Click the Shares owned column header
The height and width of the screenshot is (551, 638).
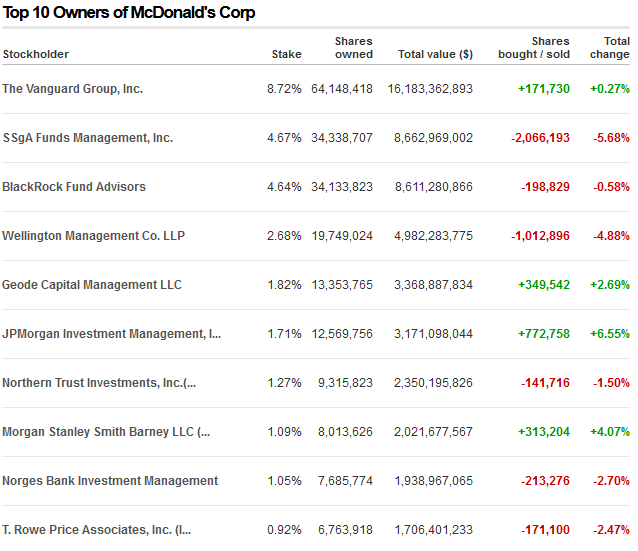[354, 48]
